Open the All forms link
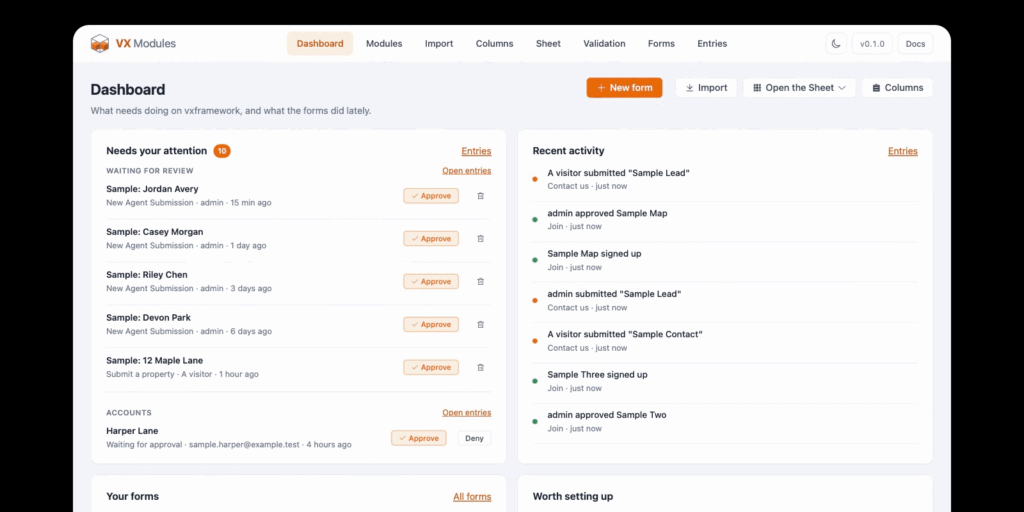1024x512 pixels. click(472, 497)
